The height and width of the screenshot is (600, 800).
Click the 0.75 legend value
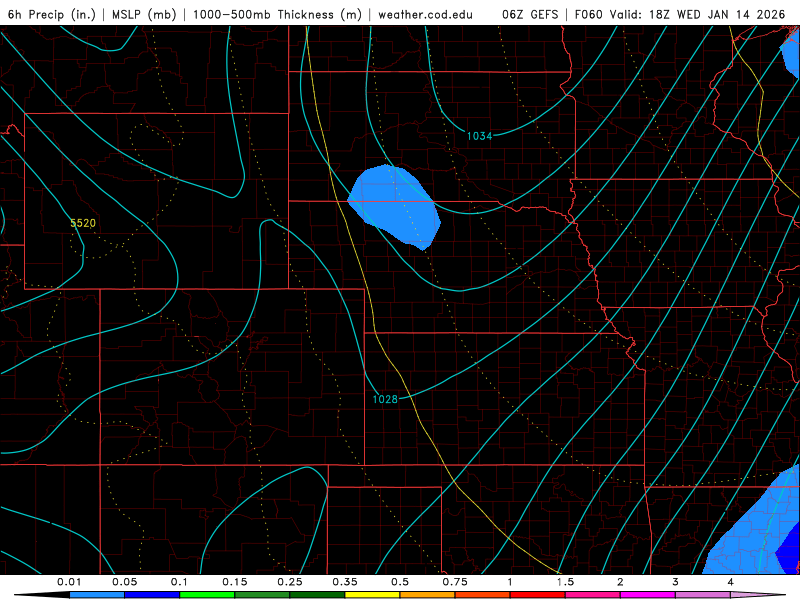point(455,582)
